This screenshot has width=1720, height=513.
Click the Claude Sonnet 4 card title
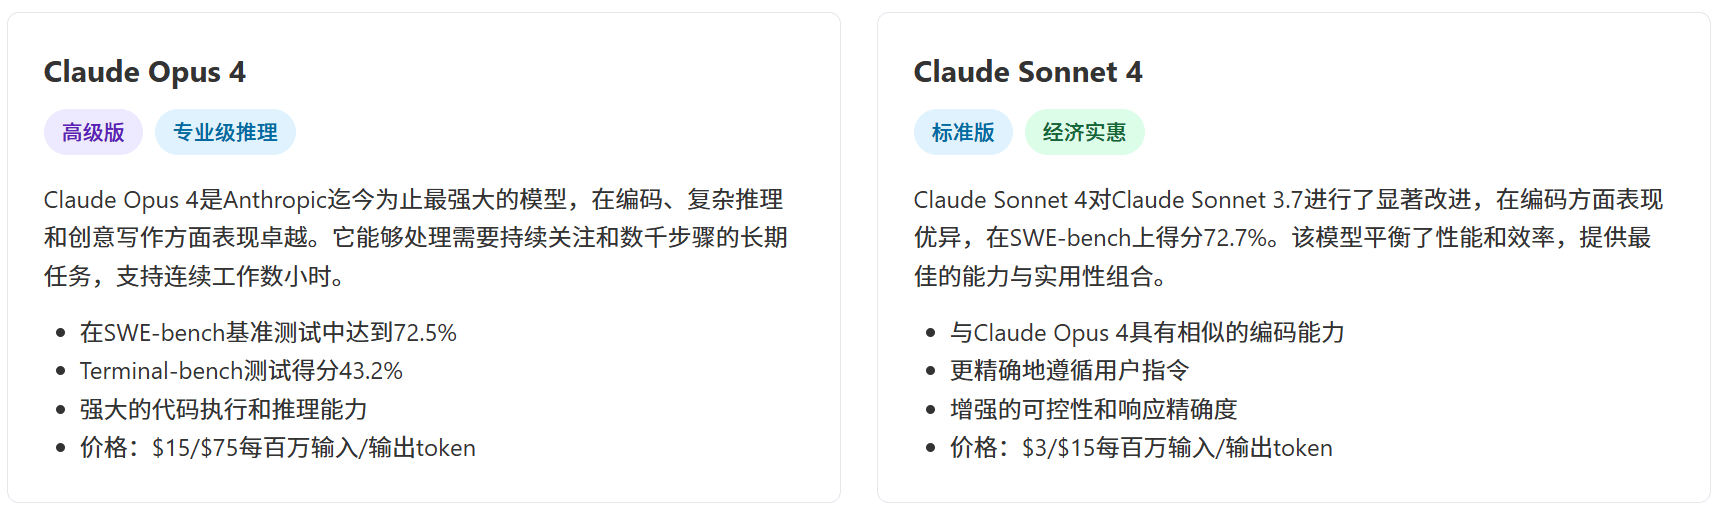point(1028,72)
